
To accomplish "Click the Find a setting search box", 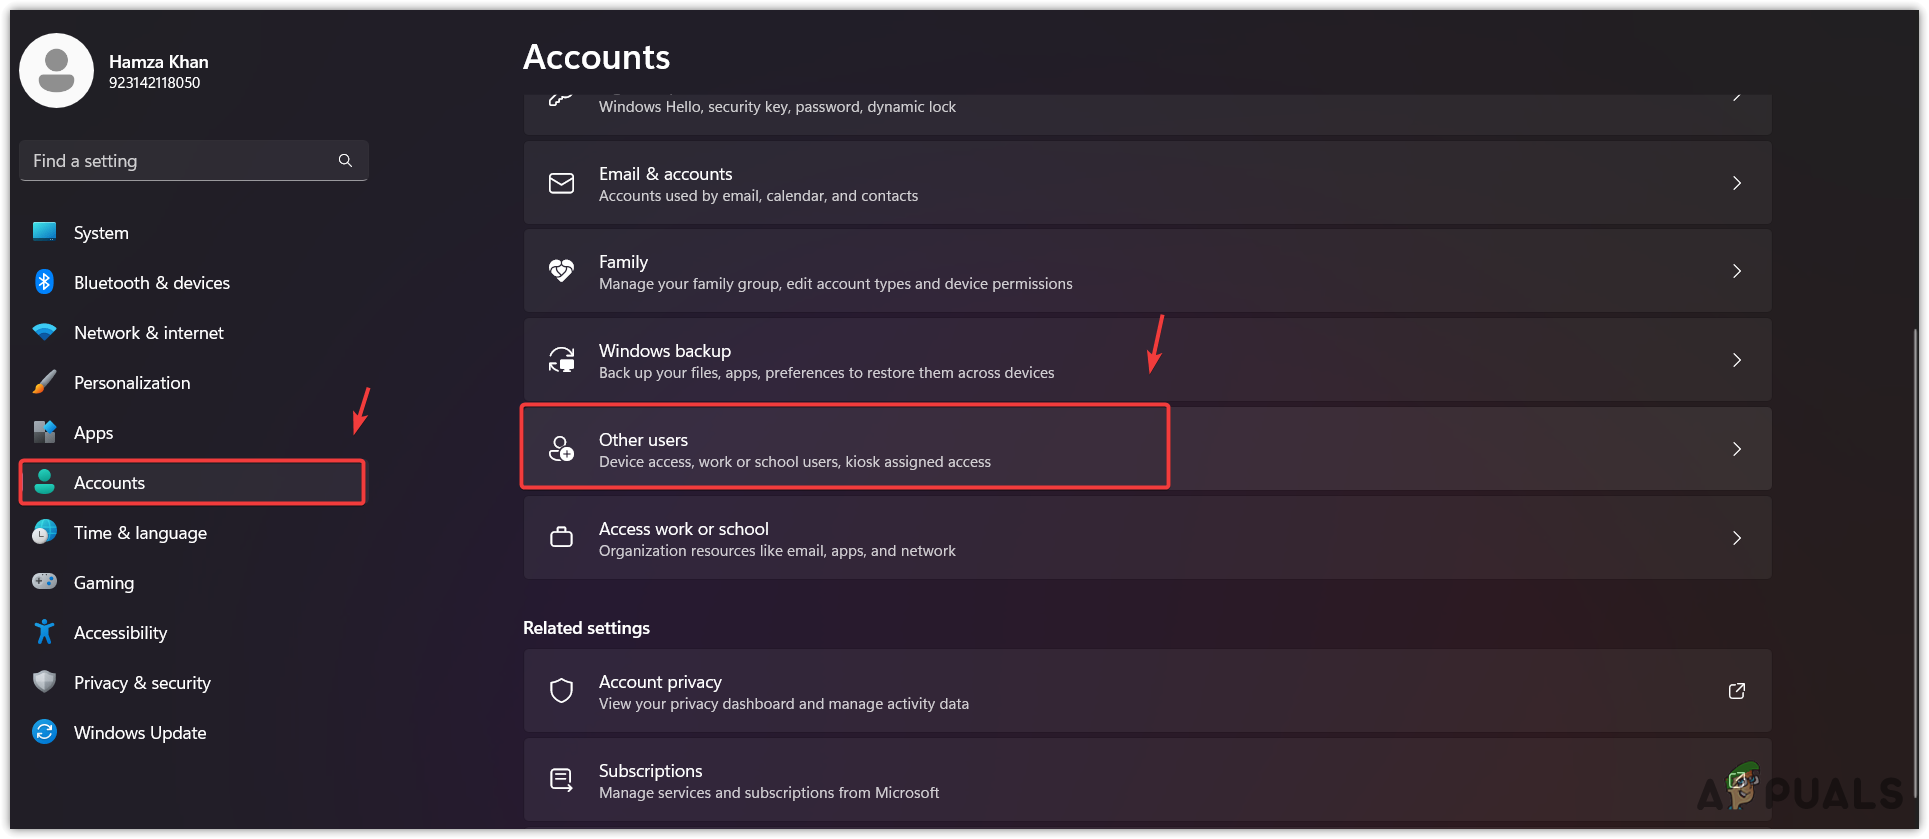I will tap(180, 160).
